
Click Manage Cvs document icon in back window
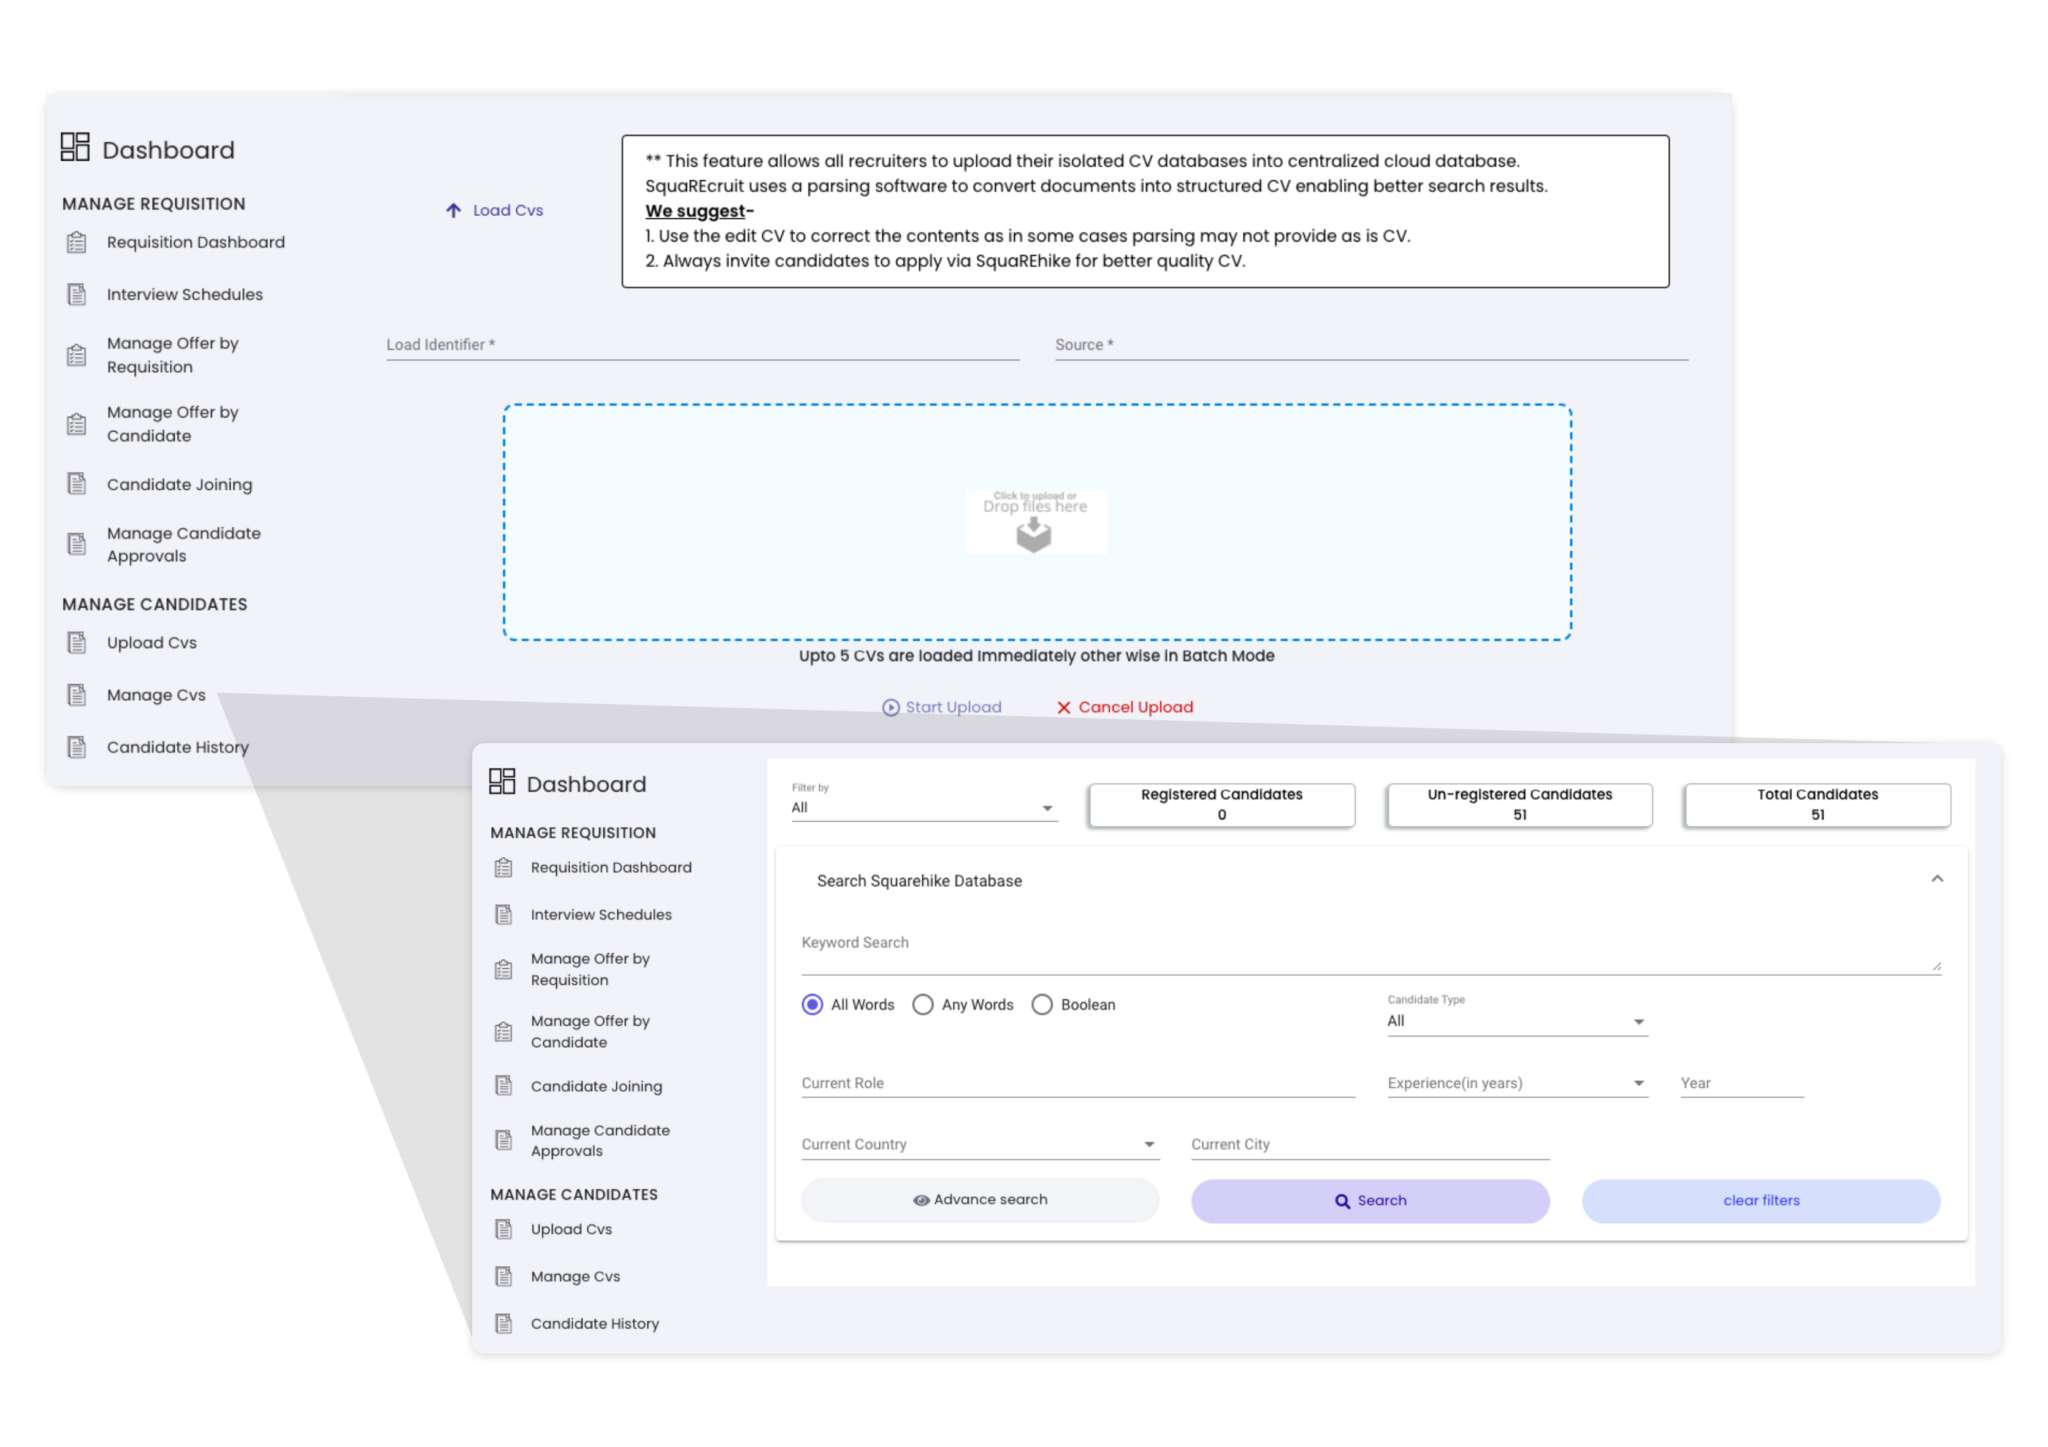(77, 695)
